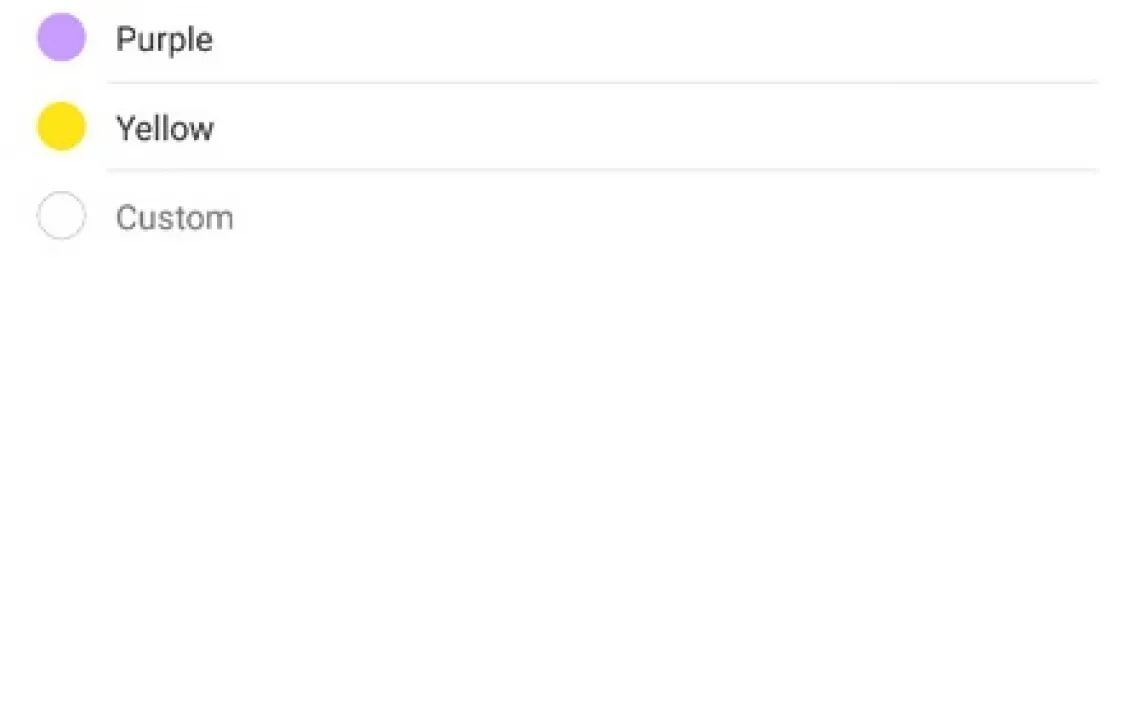Image resolution: width=1146 pixels, height=716 pixels.
Task: Select the Yellow text label
Action: point(164,128)
